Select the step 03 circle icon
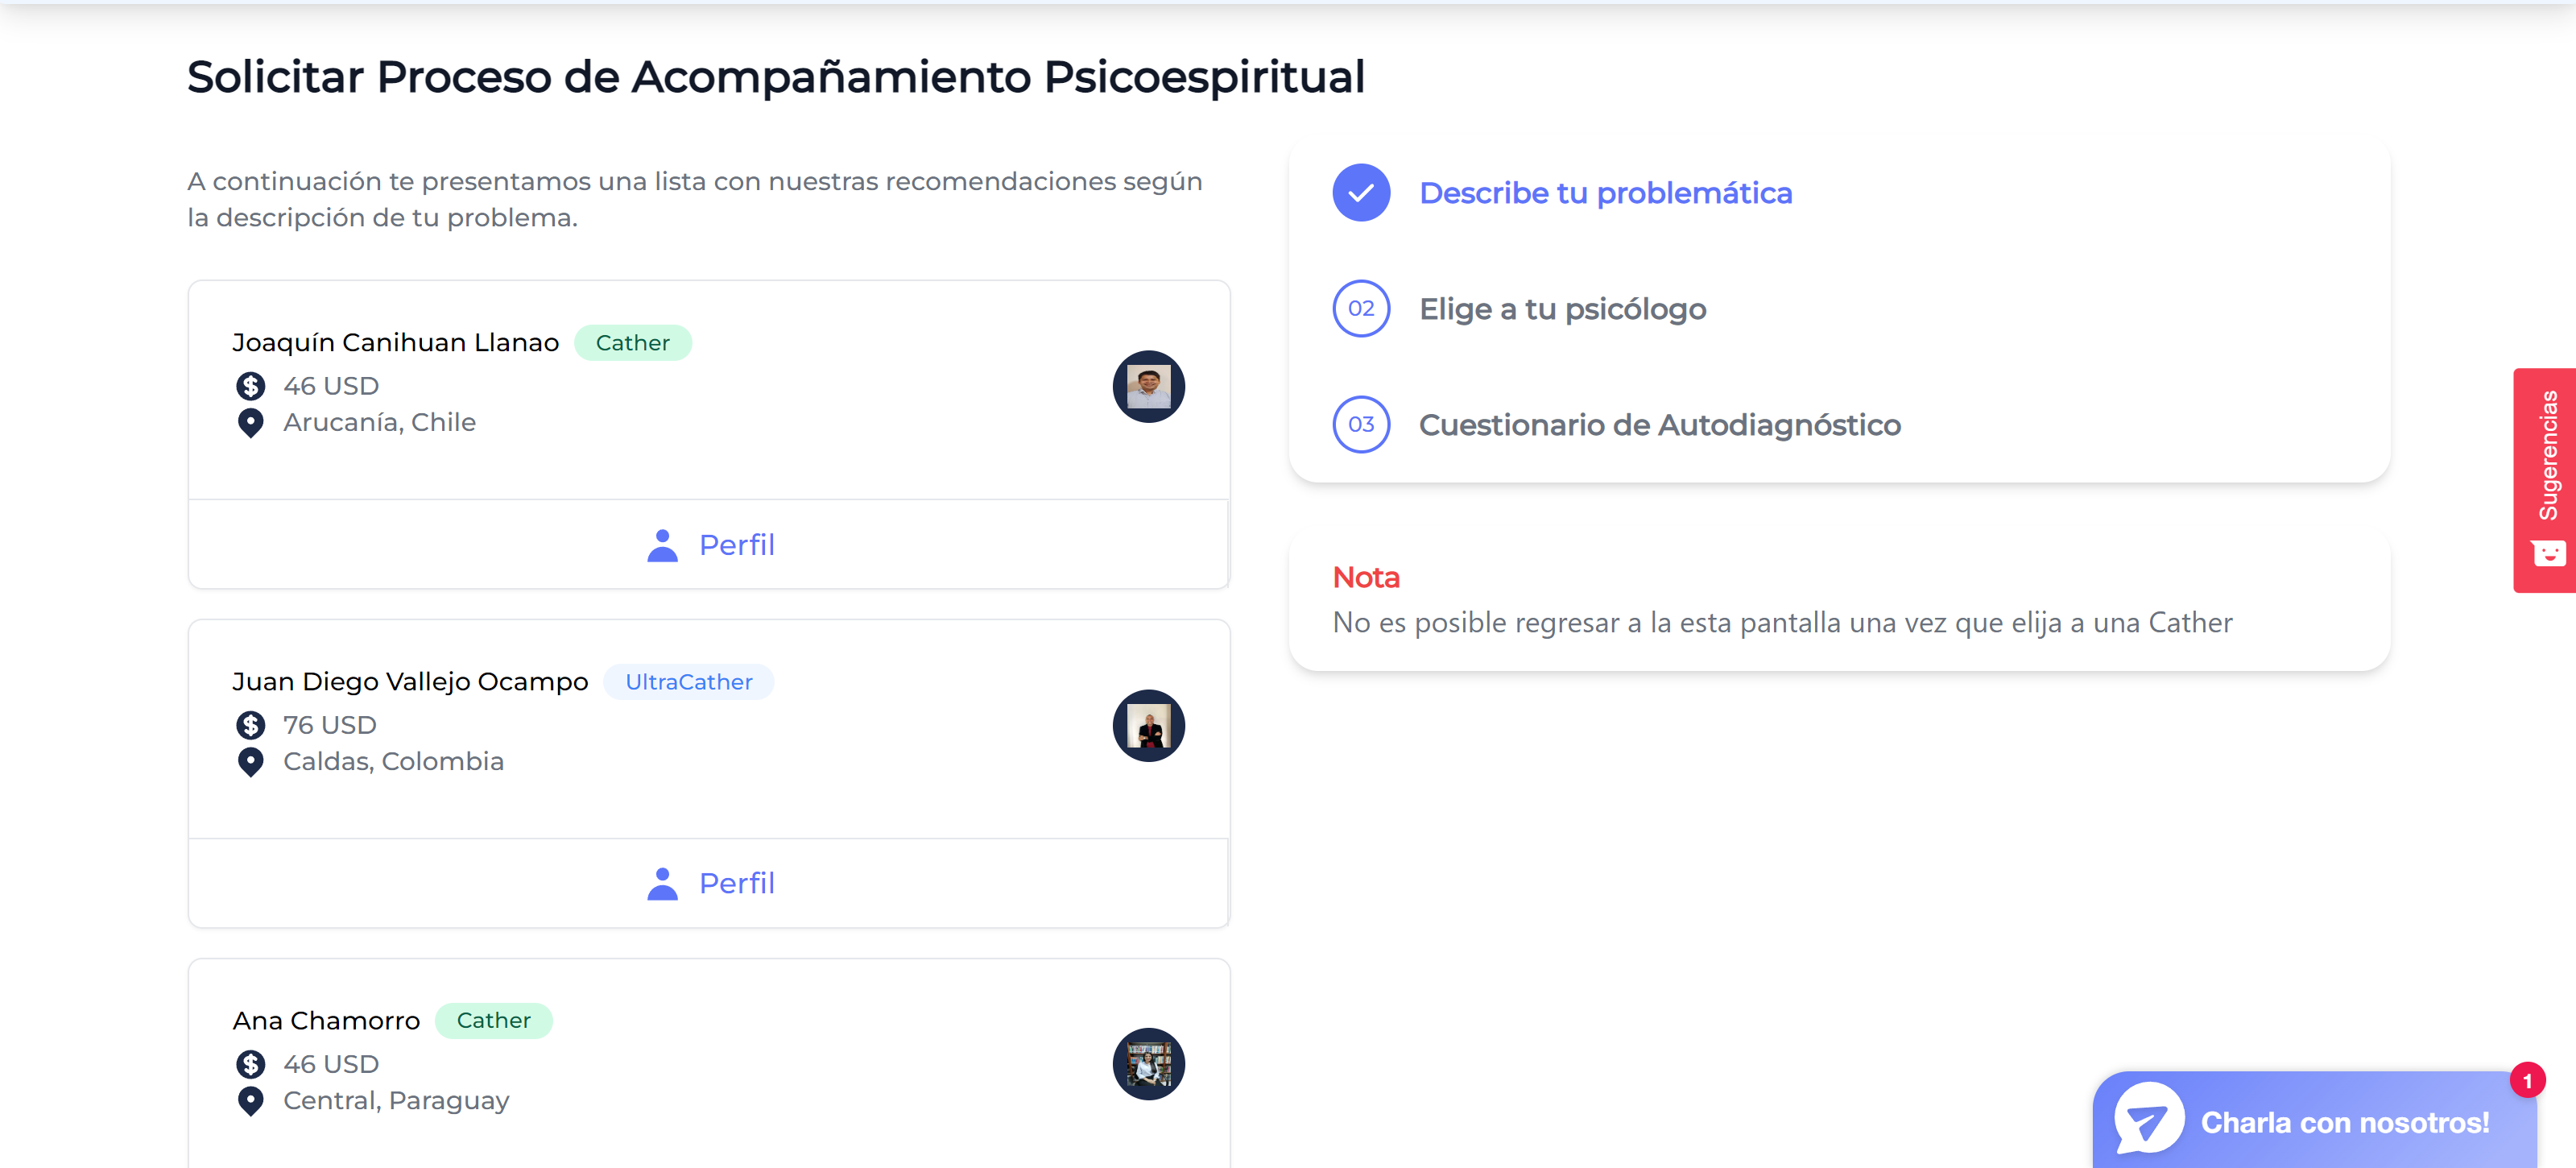Image resolution: width=2576 pixels, height=1168 pixels. pyautogui.click(x=1360, y=424)
